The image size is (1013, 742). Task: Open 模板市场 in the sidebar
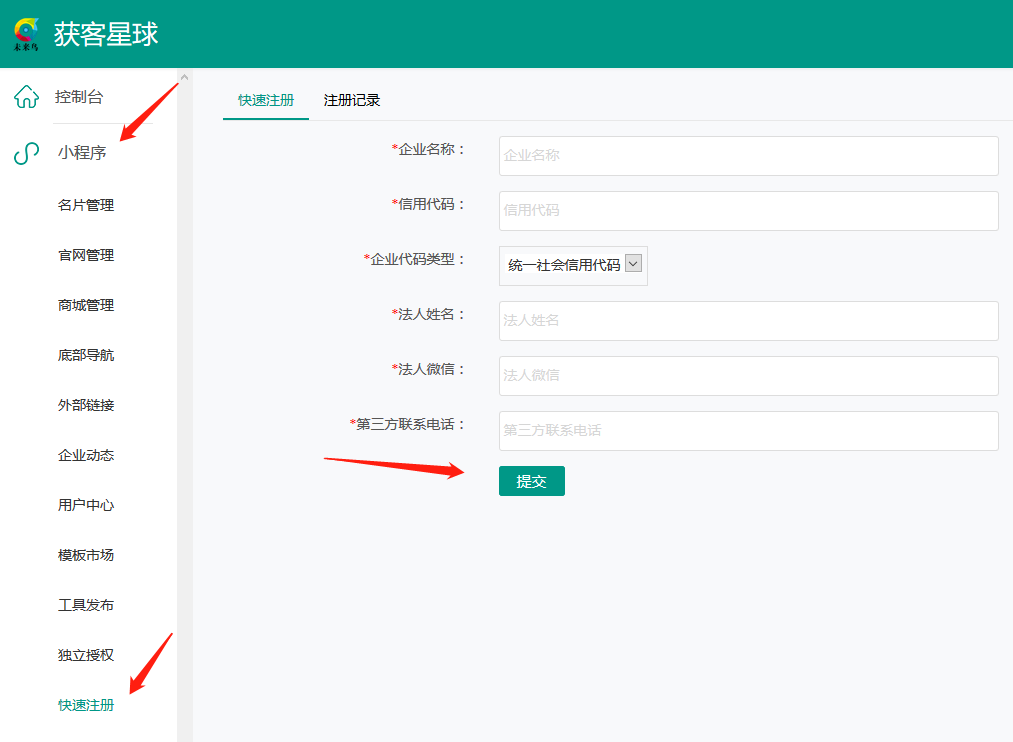coord(86,555)
